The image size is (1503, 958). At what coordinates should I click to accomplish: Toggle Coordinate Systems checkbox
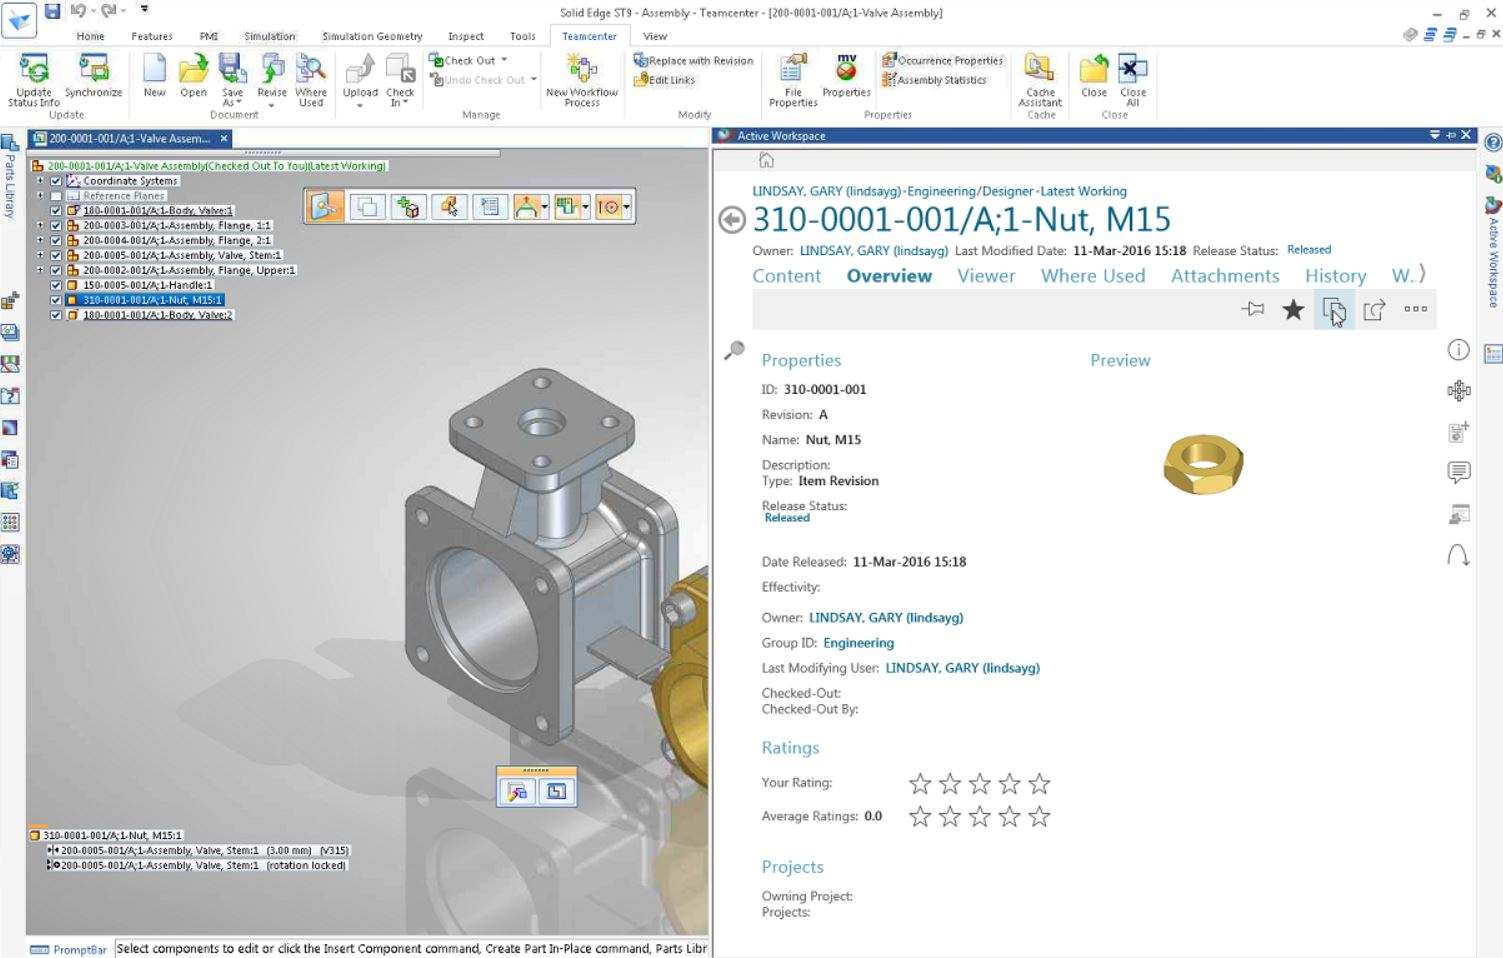point(56,181)
